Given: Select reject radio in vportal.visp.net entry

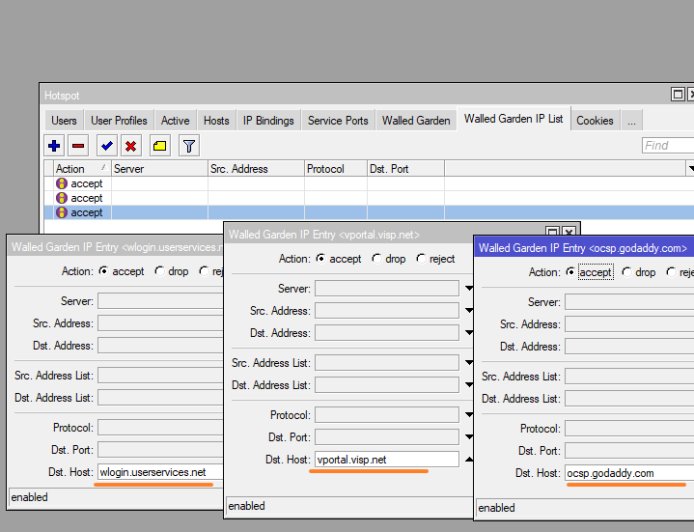Looking at the screenshot, I should pos(420,258).
